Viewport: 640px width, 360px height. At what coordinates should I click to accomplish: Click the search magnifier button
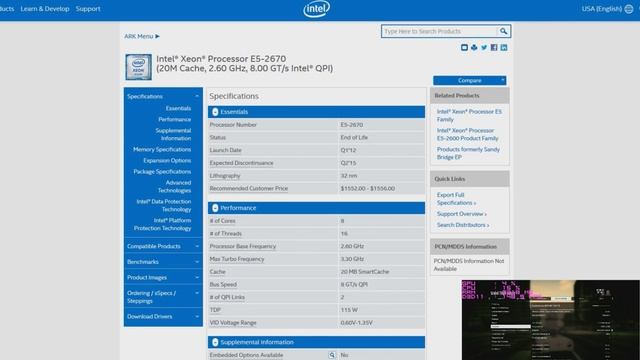(503, 31)
